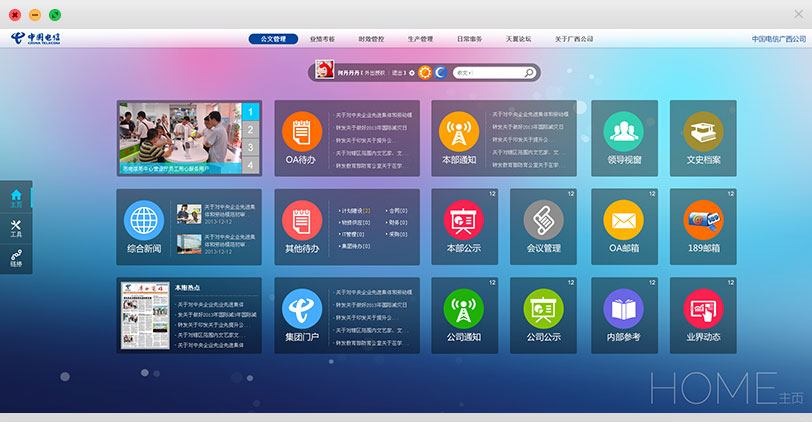The image size is (812, 422).
Task: Open the 189邮箱 mail icon
Action: click(703, 220)
